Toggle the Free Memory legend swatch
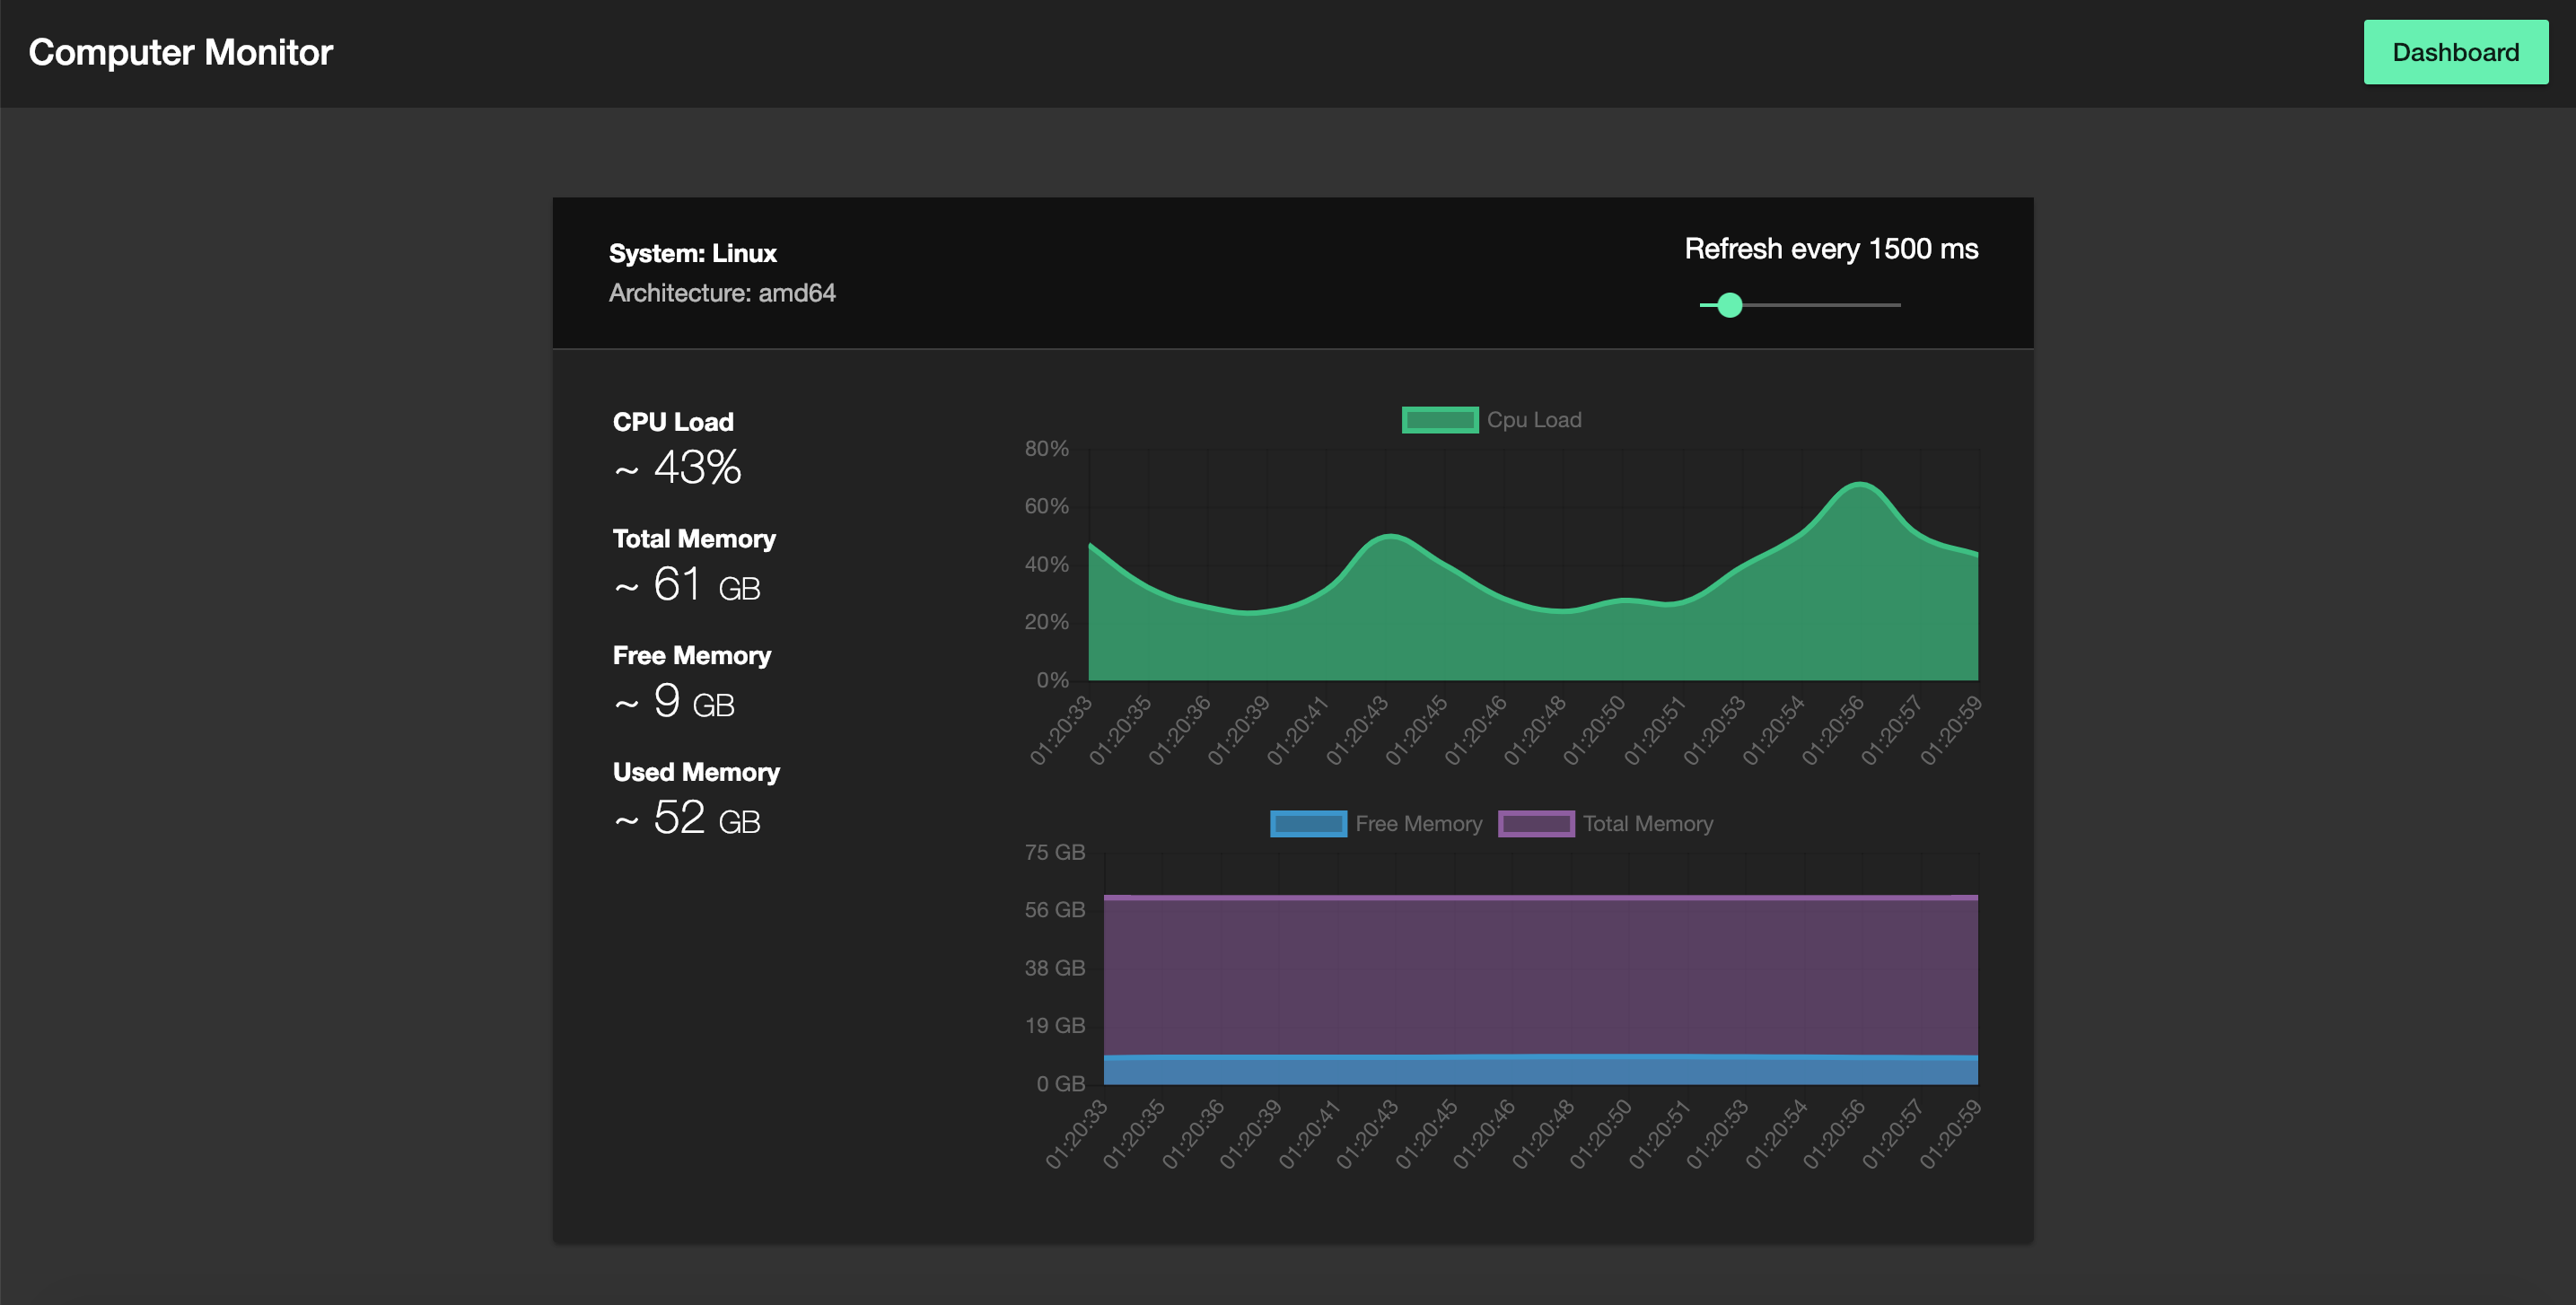Image resolution: width=2576 pixels, height=1305 pixels. 1307,824
